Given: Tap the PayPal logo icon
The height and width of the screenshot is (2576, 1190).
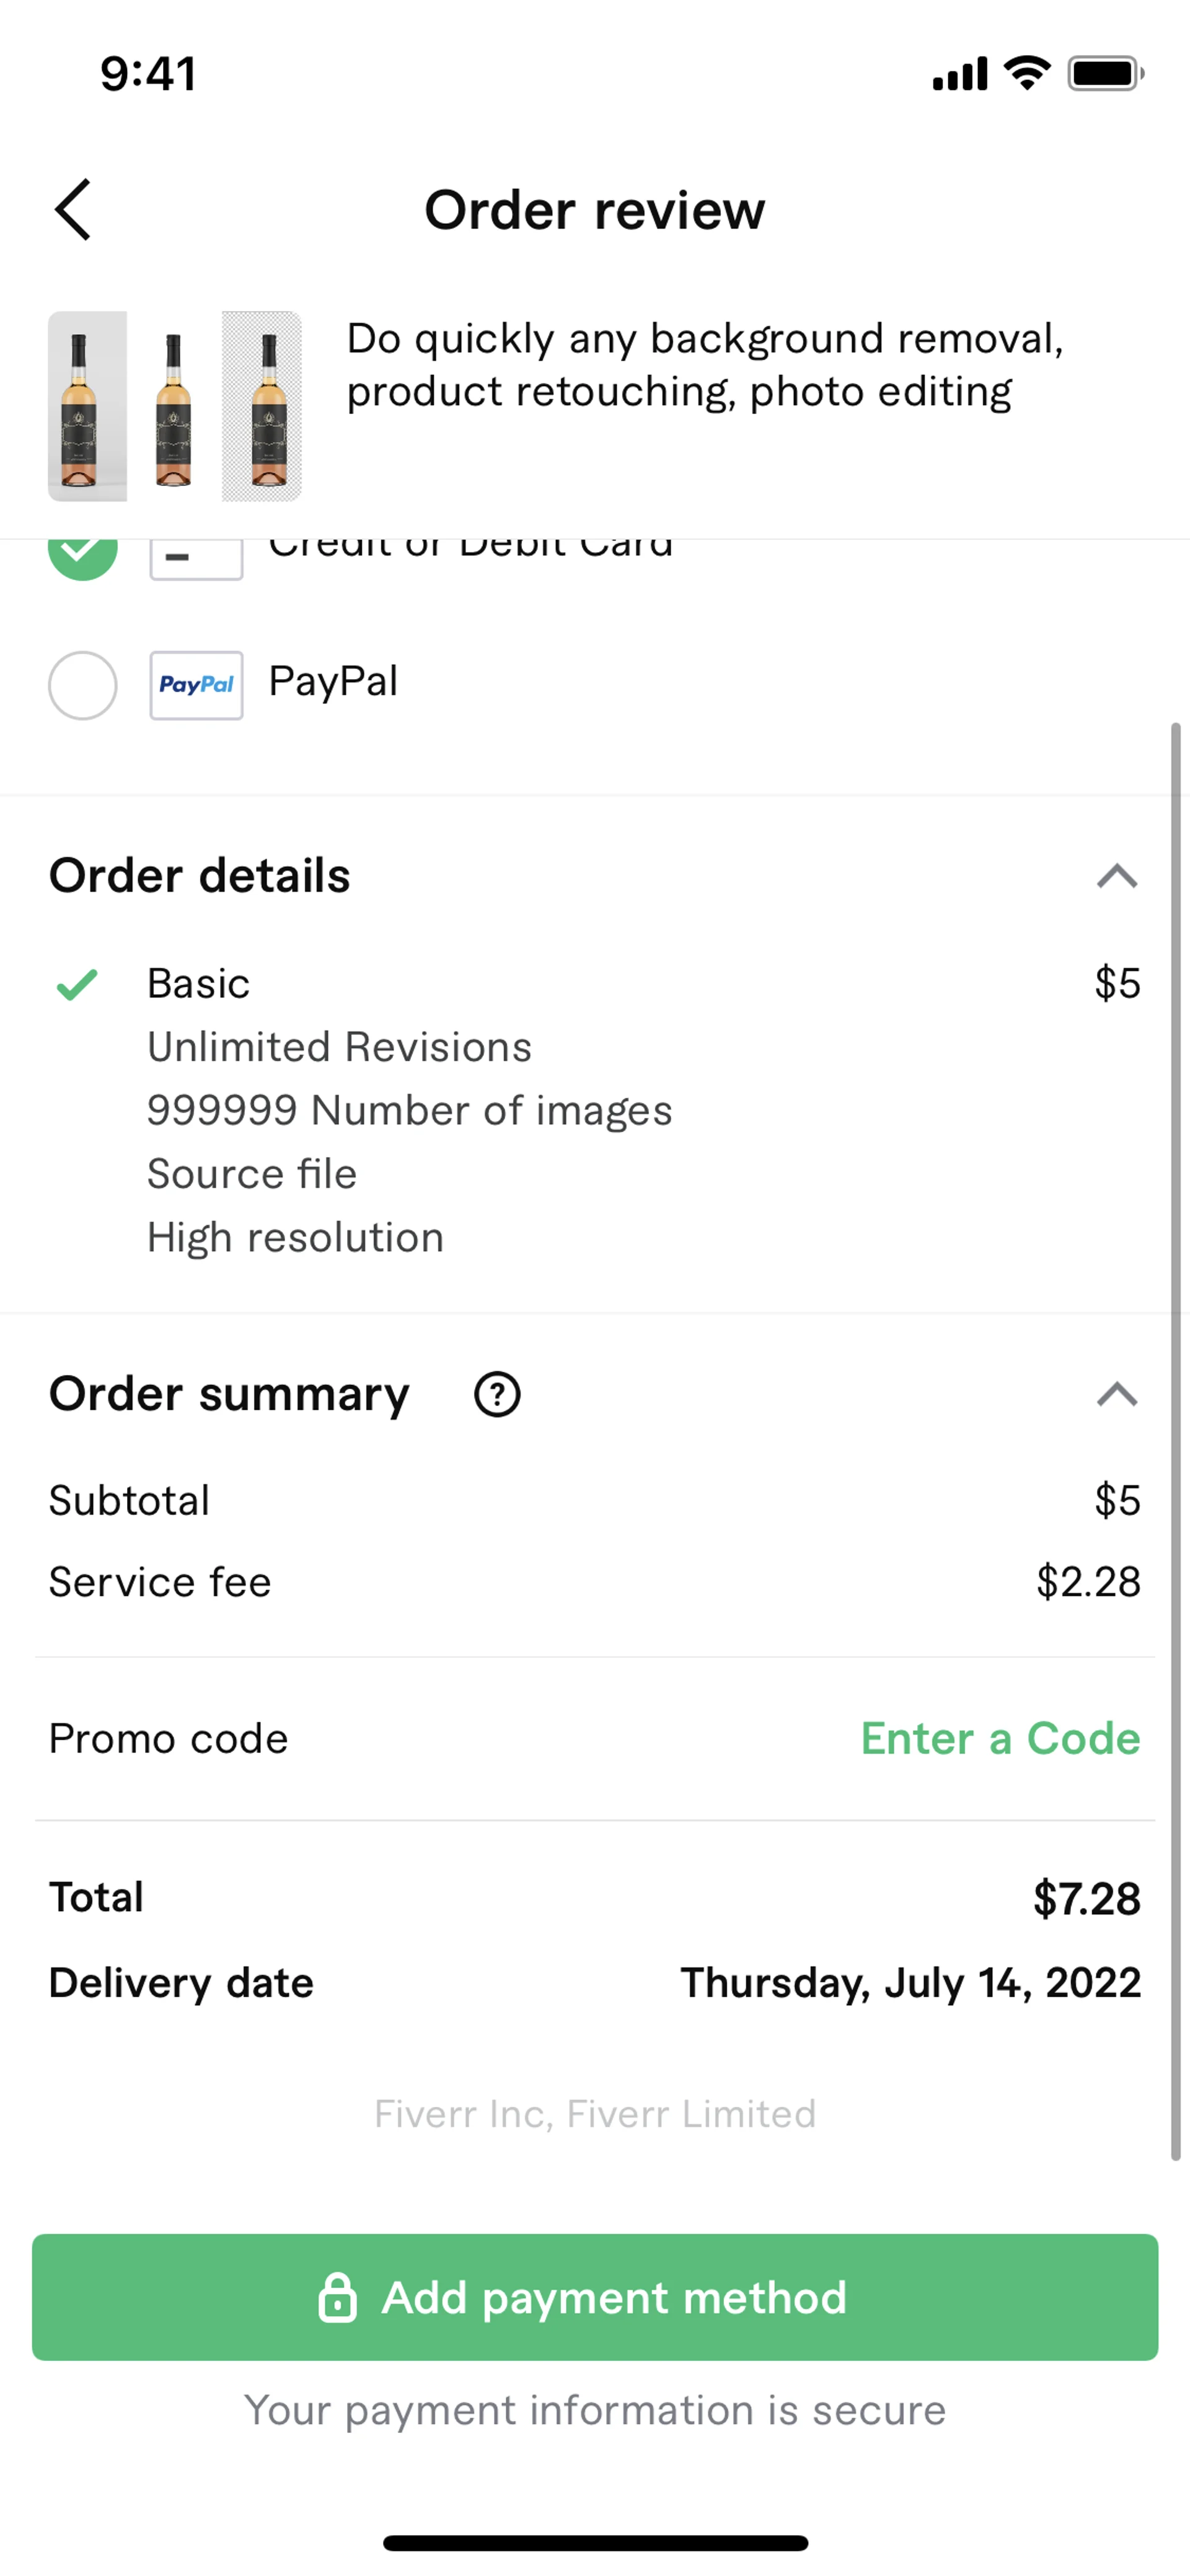Looking at the screenshot, I should pos(196,685).
